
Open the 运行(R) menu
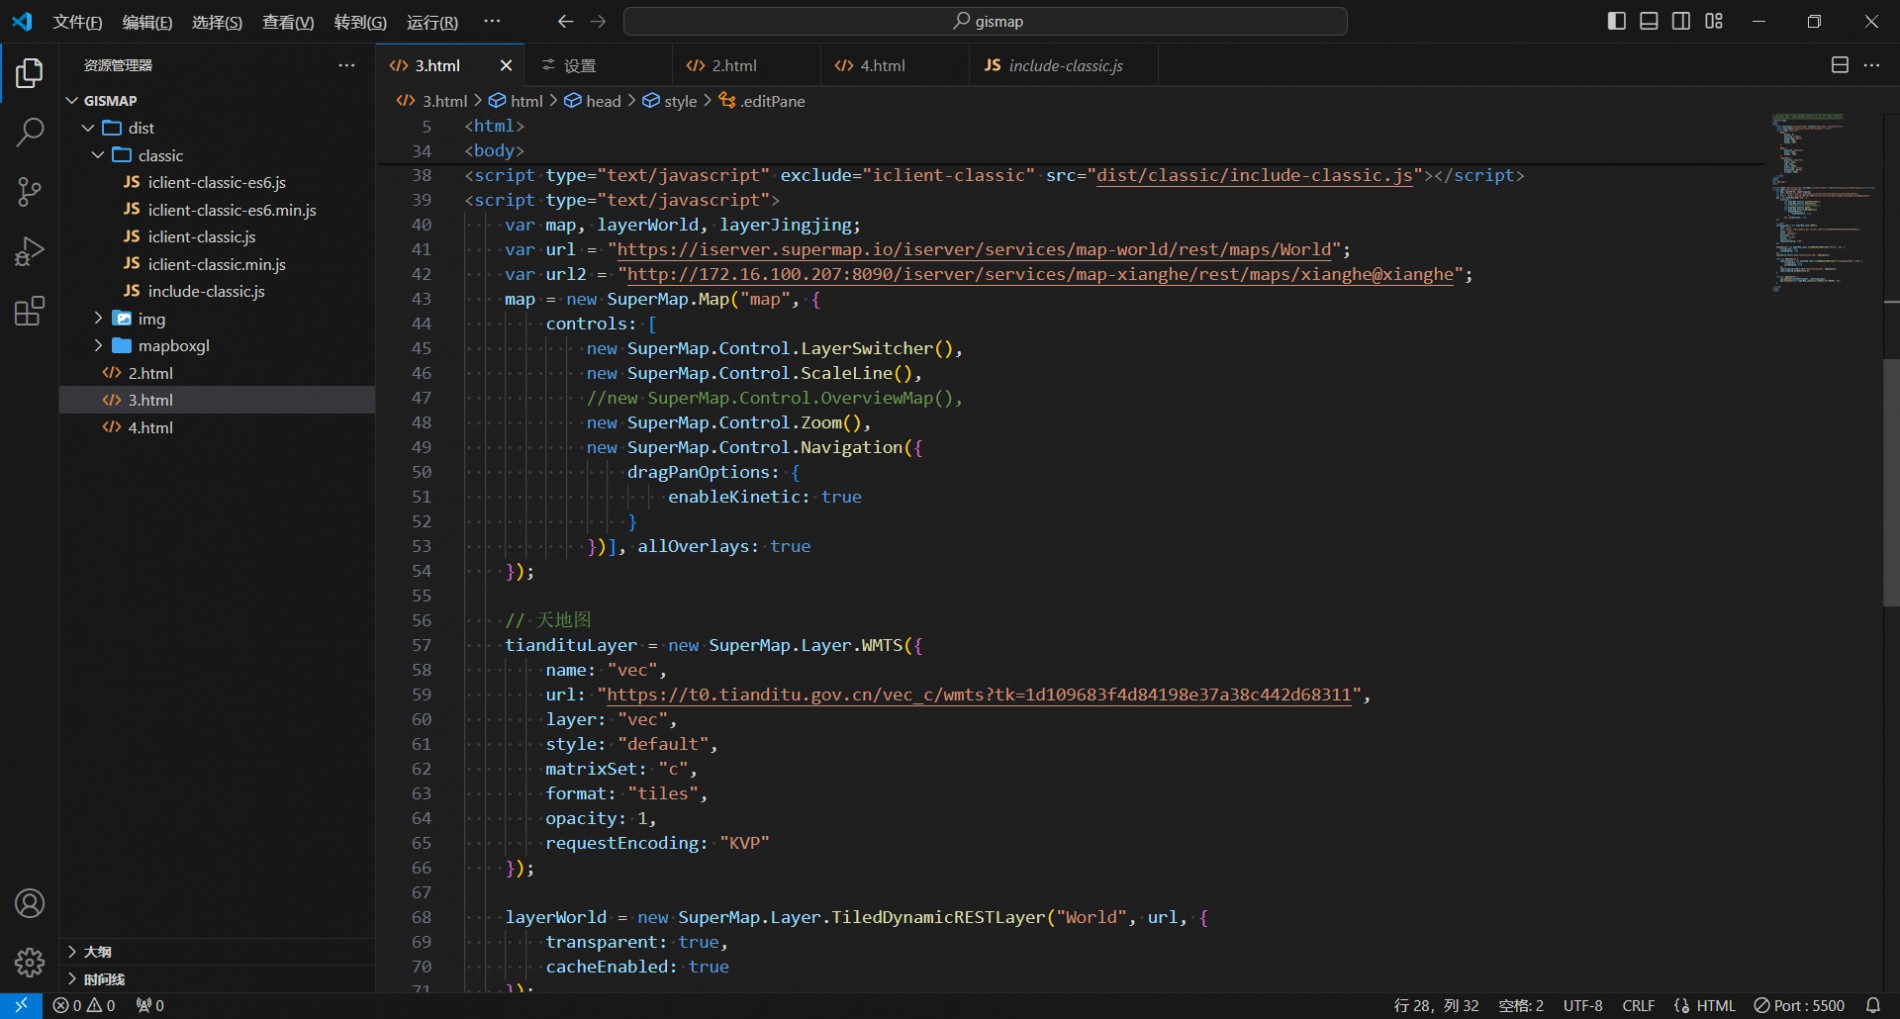[432, 22]
